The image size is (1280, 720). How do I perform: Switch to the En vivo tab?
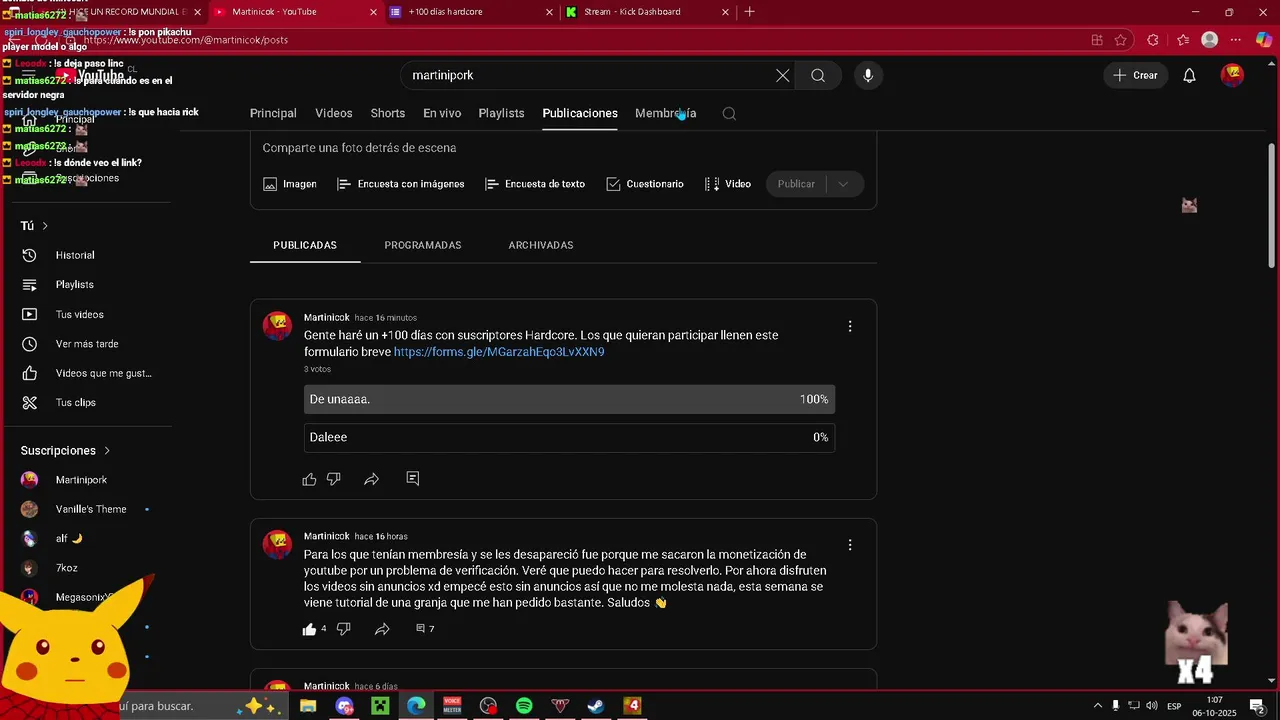pos(442,113)
